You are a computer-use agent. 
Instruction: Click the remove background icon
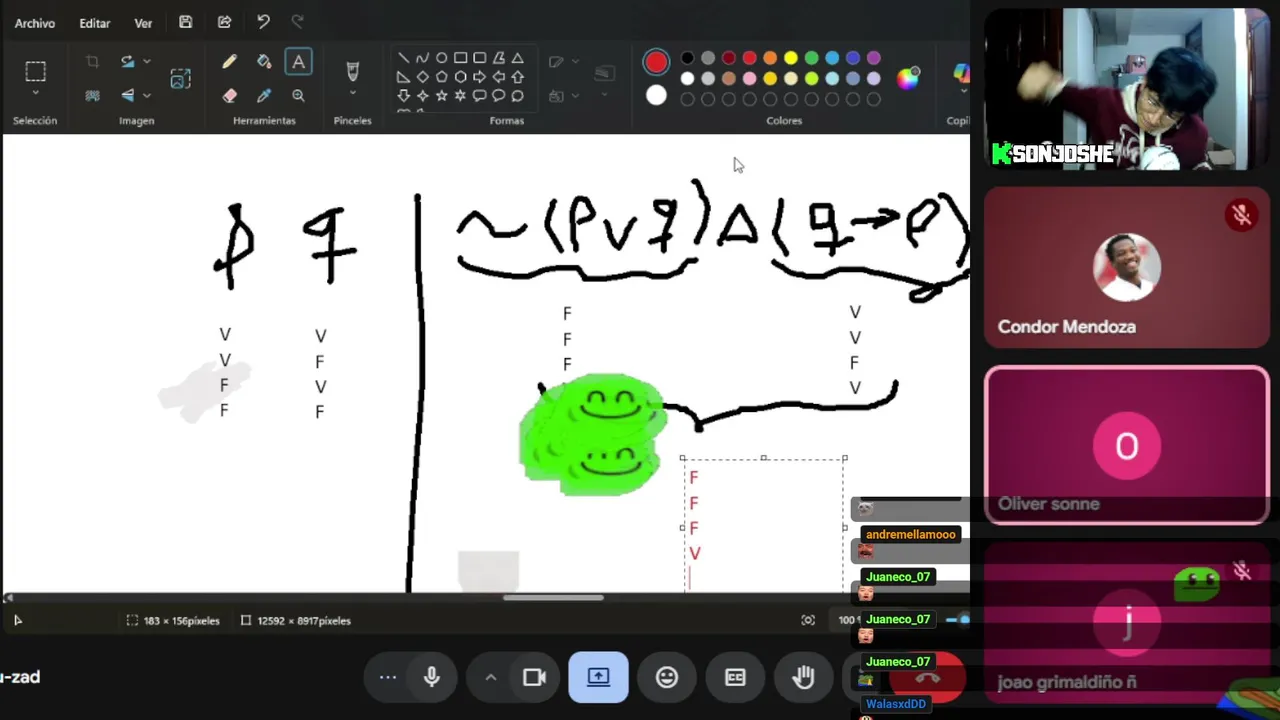coord(92,95)
